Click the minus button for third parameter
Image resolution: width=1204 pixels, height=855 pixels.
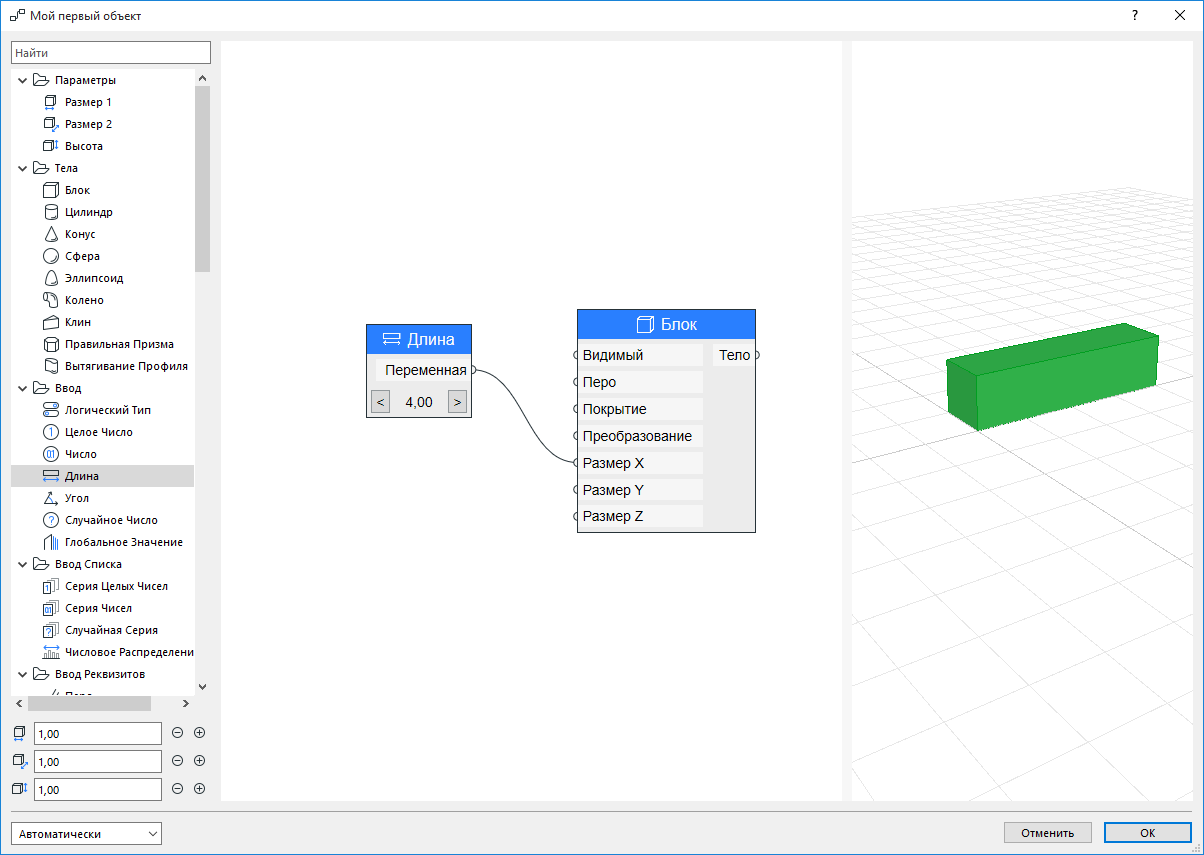[x=178, y=789]
